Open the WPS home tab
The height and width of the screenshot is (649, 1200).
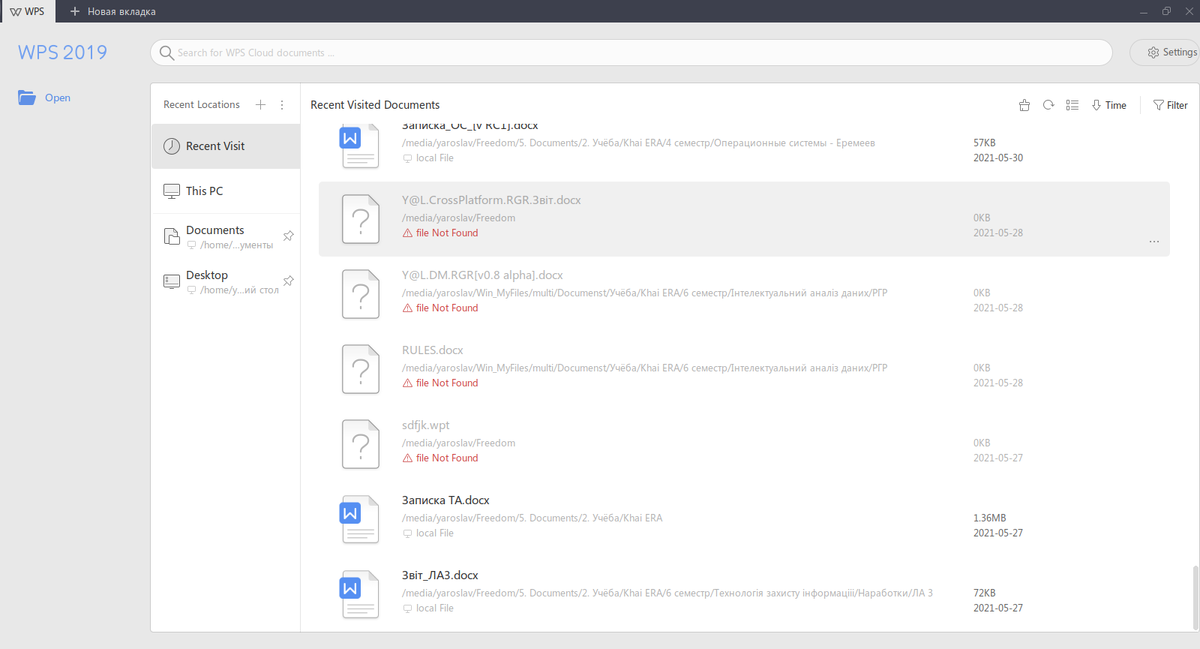(x=27, y=11)
